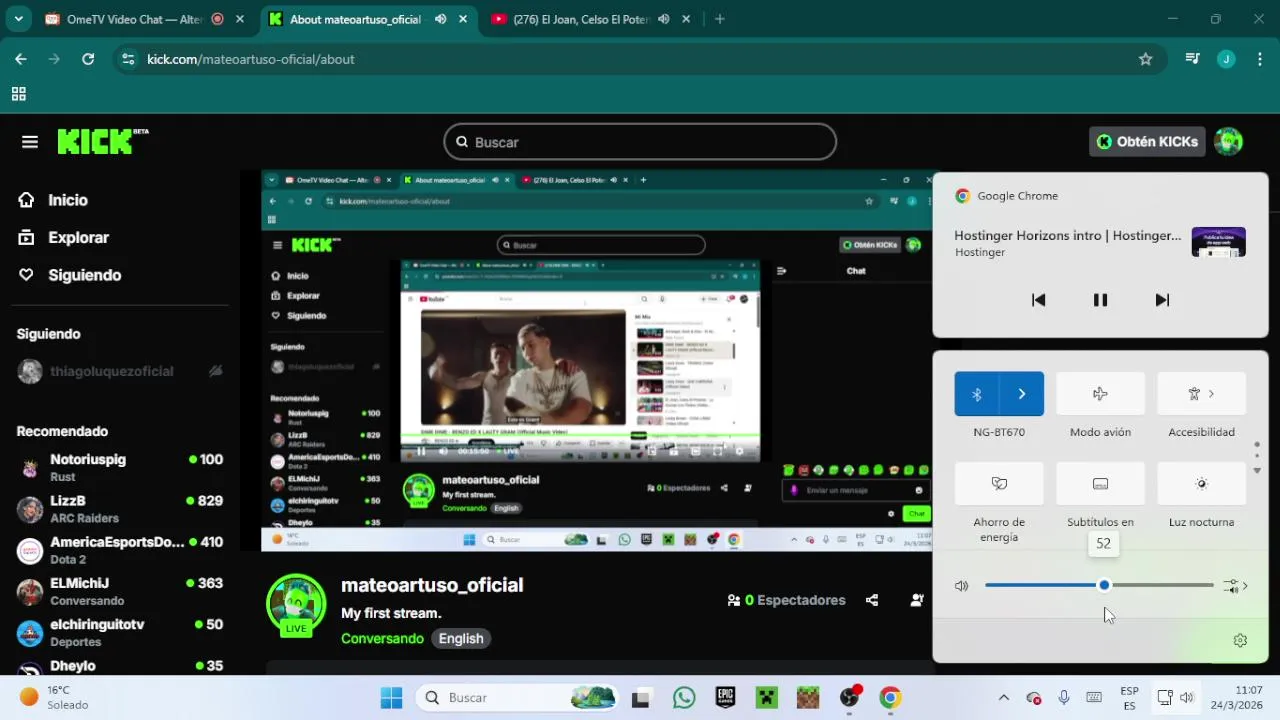Click the English language tag
This screenshot has width=1280, height=720.
[461, 639]
